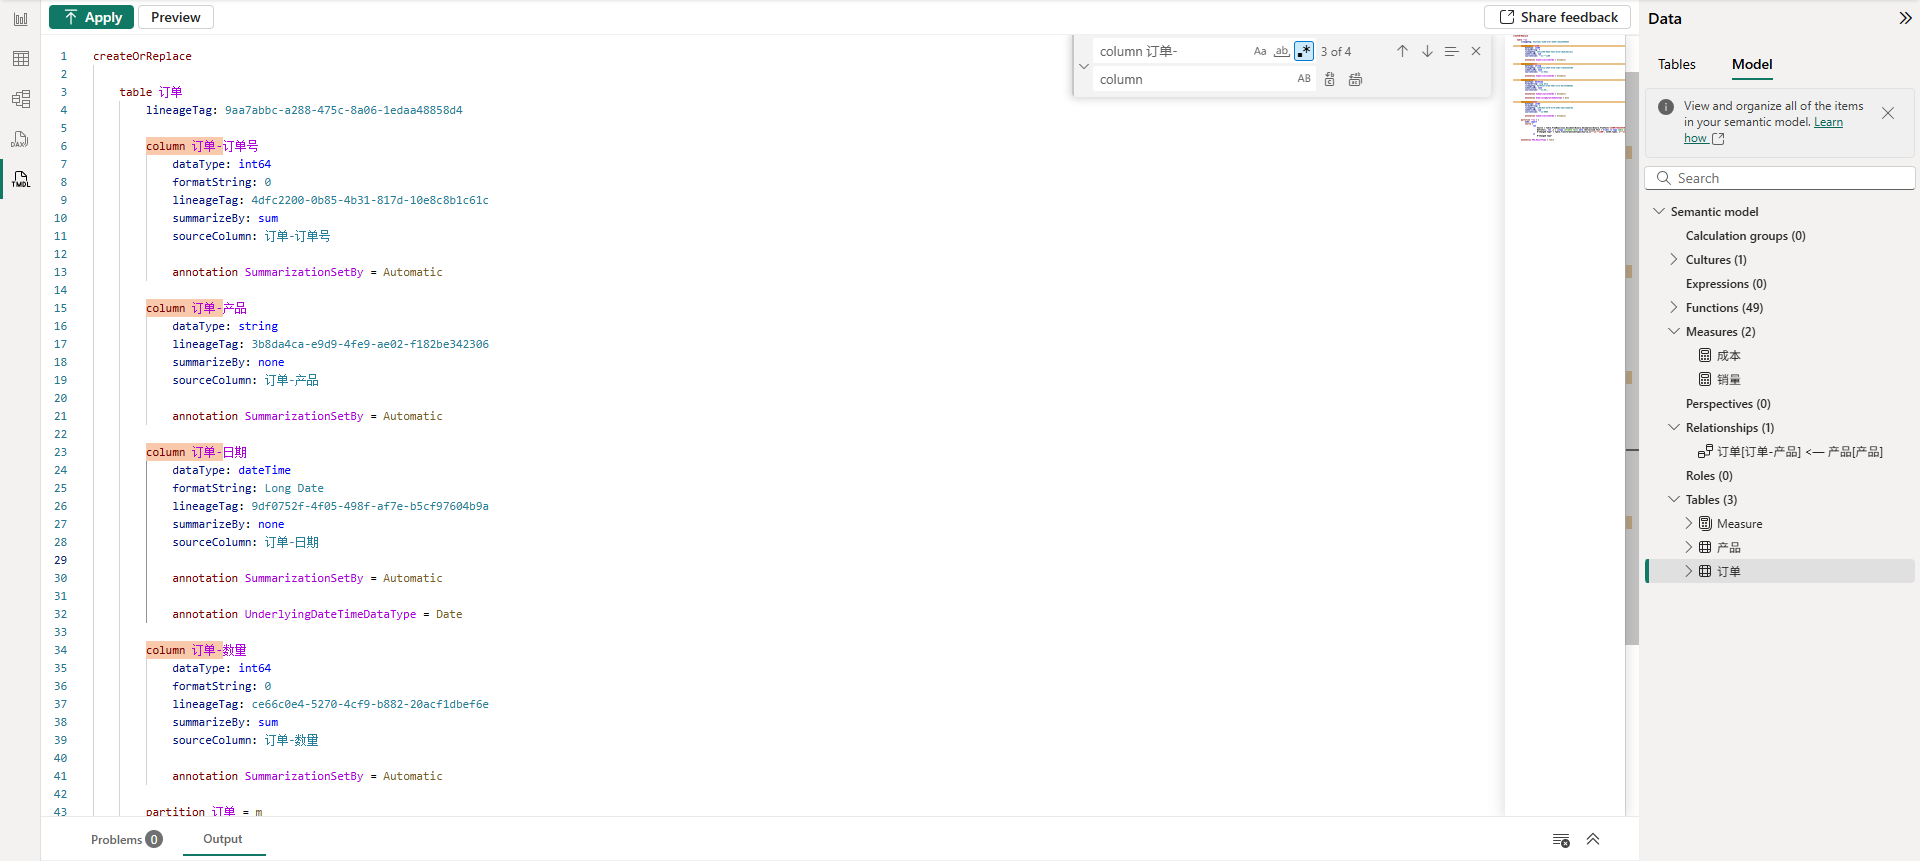The image size is (1920, 861).
Task: Switch to the Tables tab
Action: (1676, 64)
